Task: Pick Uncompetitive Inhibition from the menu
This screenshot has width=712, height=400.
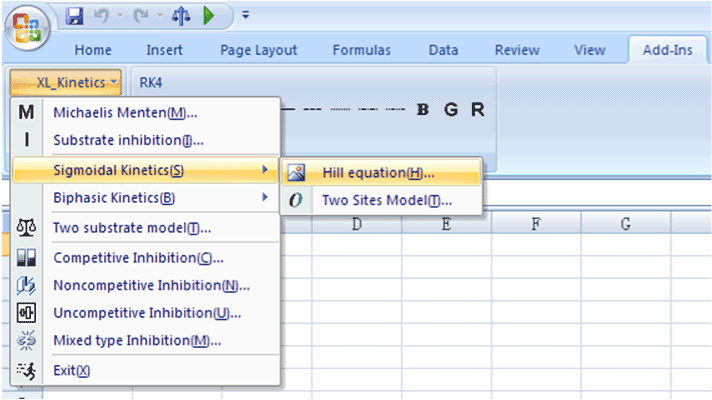Action: [145, 313]
